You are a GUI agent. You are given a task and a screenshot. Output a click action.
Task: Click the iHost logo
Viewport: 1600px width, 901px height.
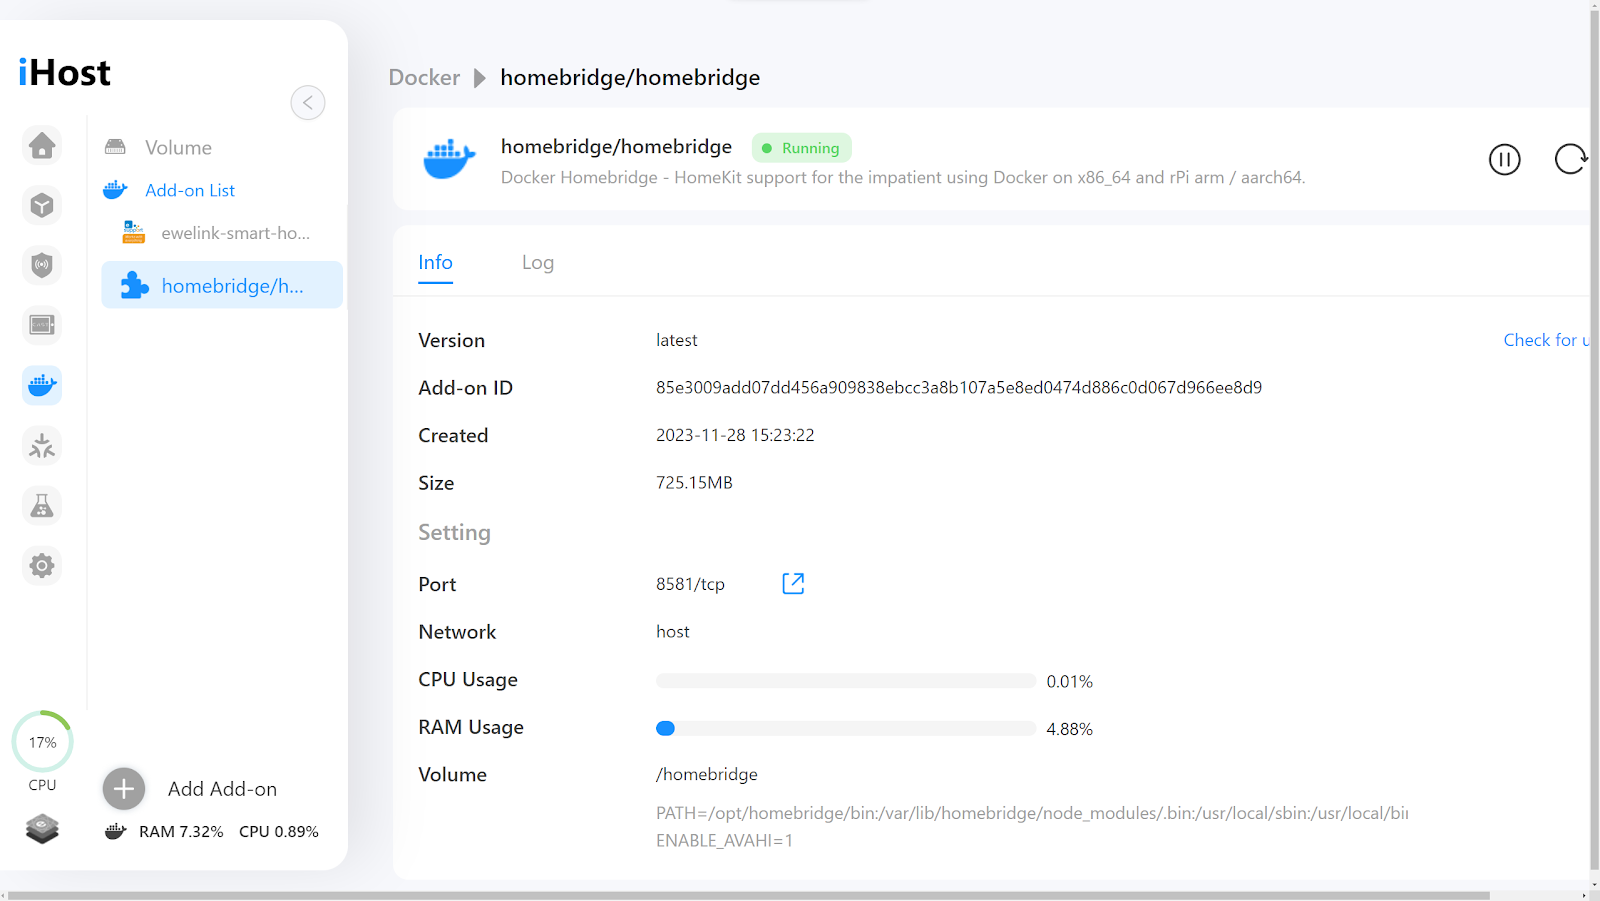click(65, 73)
